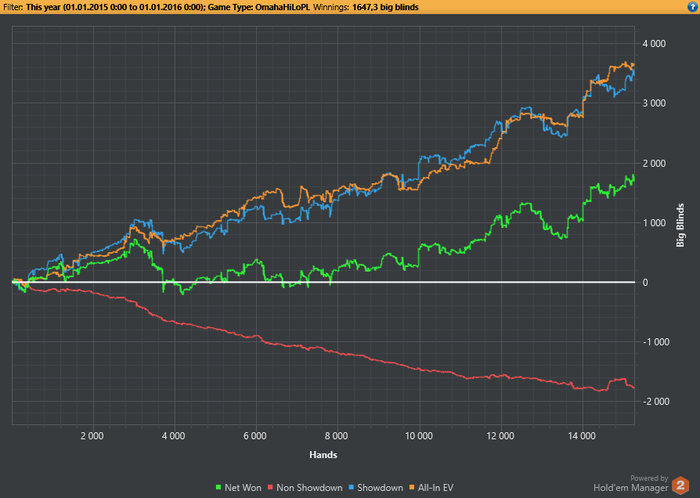Click the 6 000 x-axis label
Viewport: 700px width, 498px height.
(255, 436)
